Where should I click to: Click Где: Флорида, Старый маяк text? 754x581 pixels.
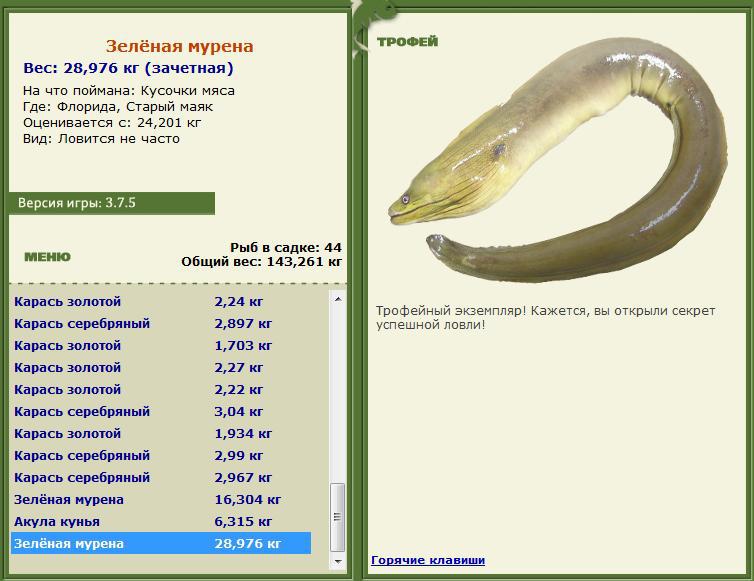(118, 107)
